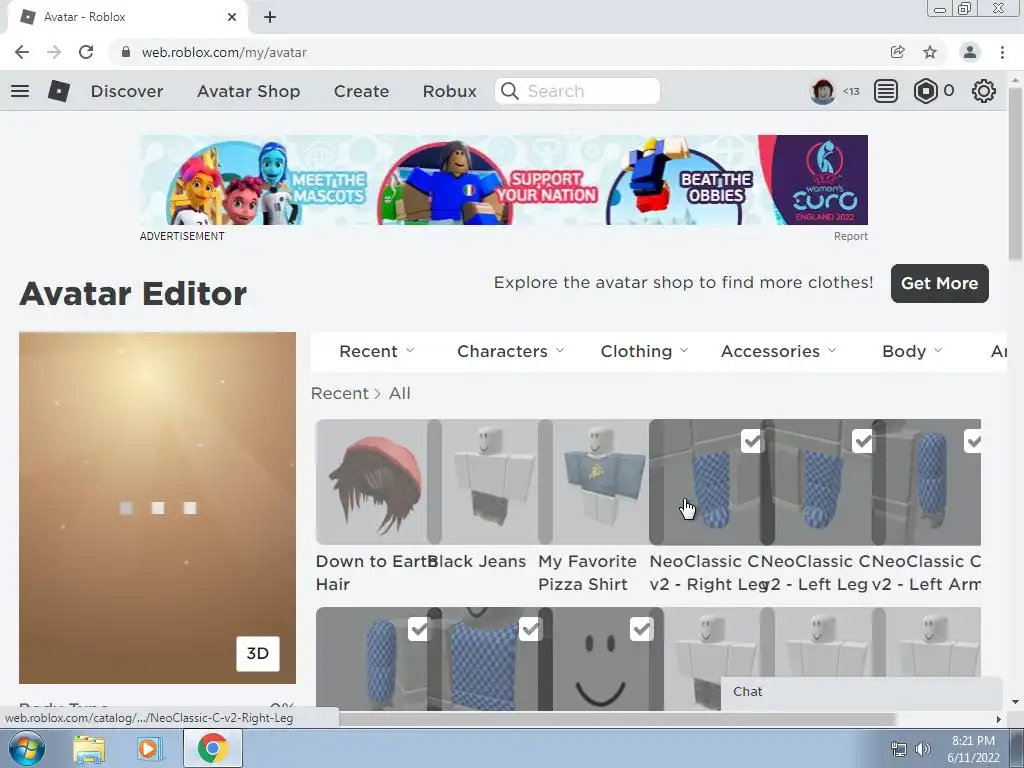The height and width of the screenshot is (768, 1024).
Task: Go back with browser back arrow
Action: point(22,52)
